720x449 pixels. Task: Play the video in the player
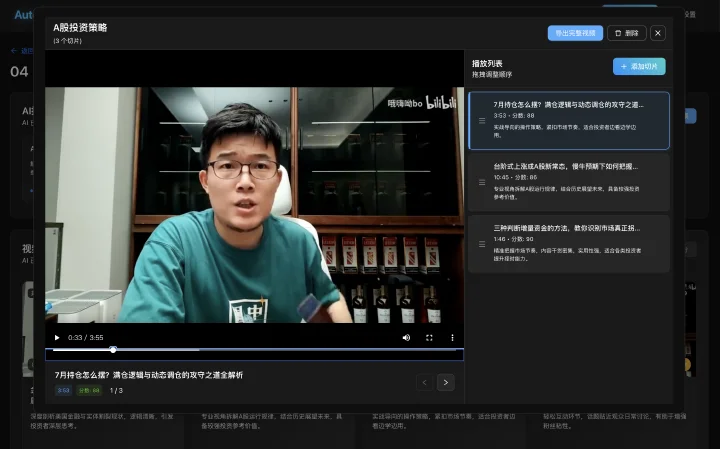click(57, 337)
